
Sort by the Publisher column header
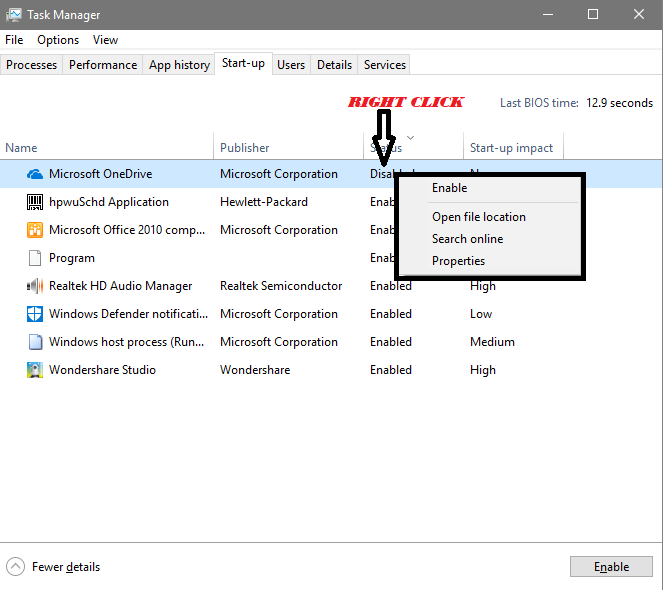click(x=288, y=148)
